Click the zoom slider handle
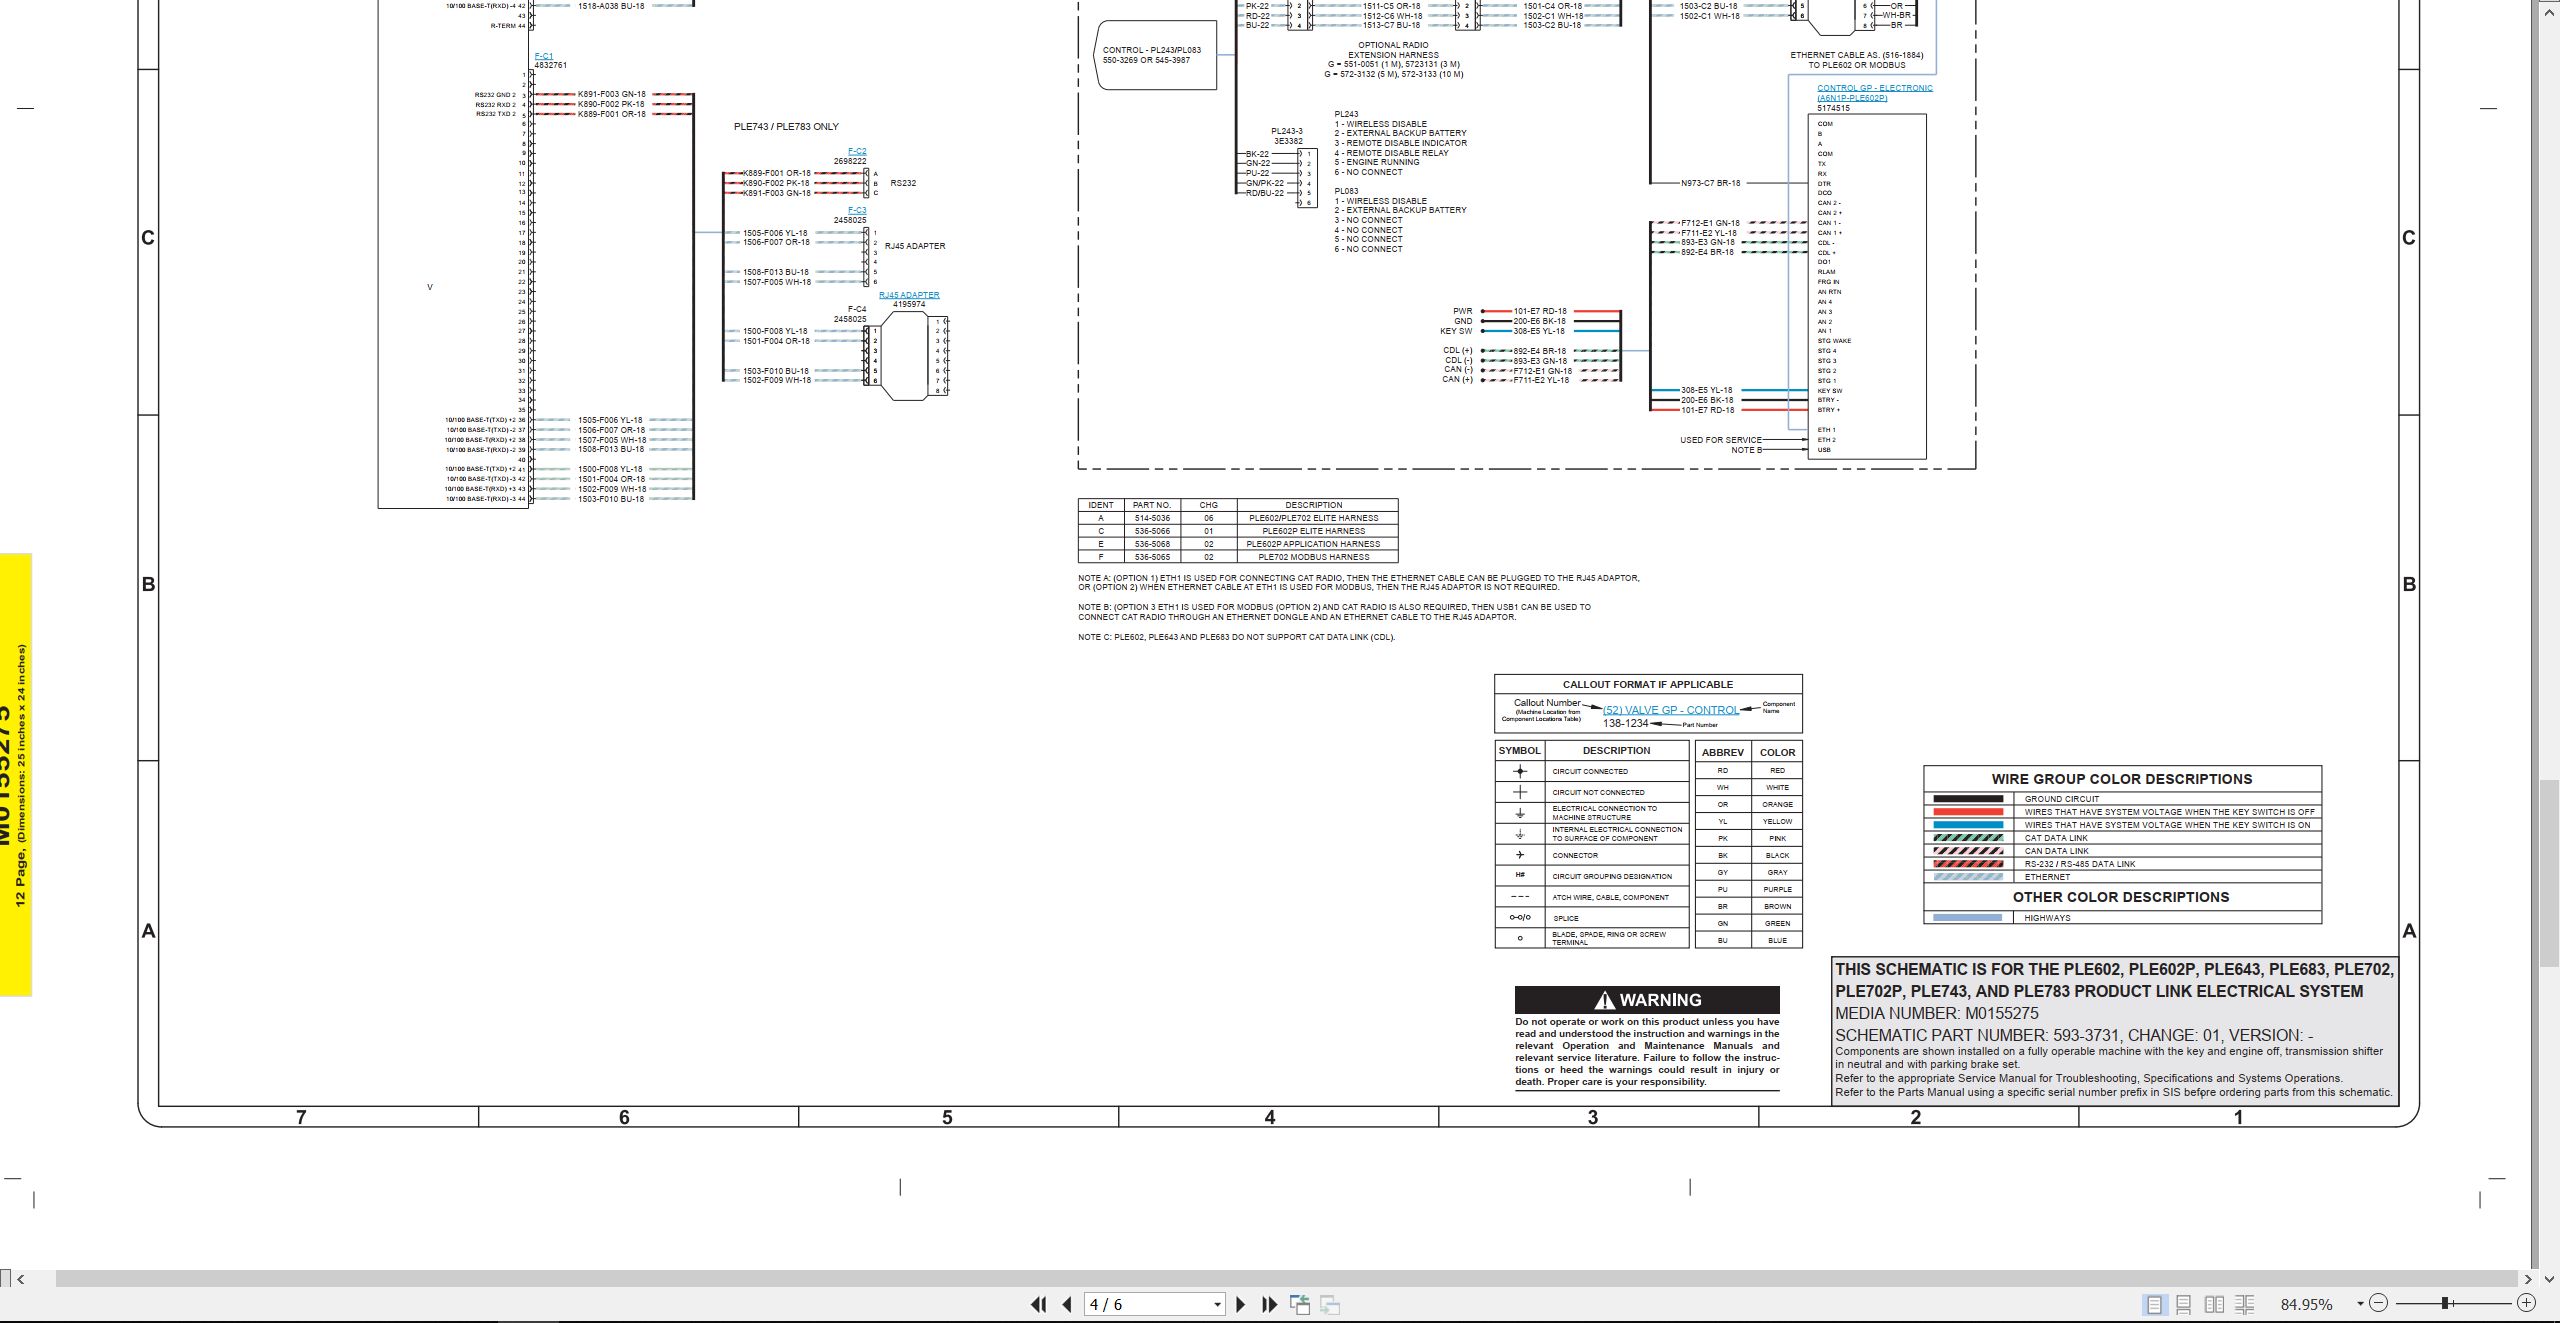Viewport: 2560px width, 1323px height. pos(2445,1303)
